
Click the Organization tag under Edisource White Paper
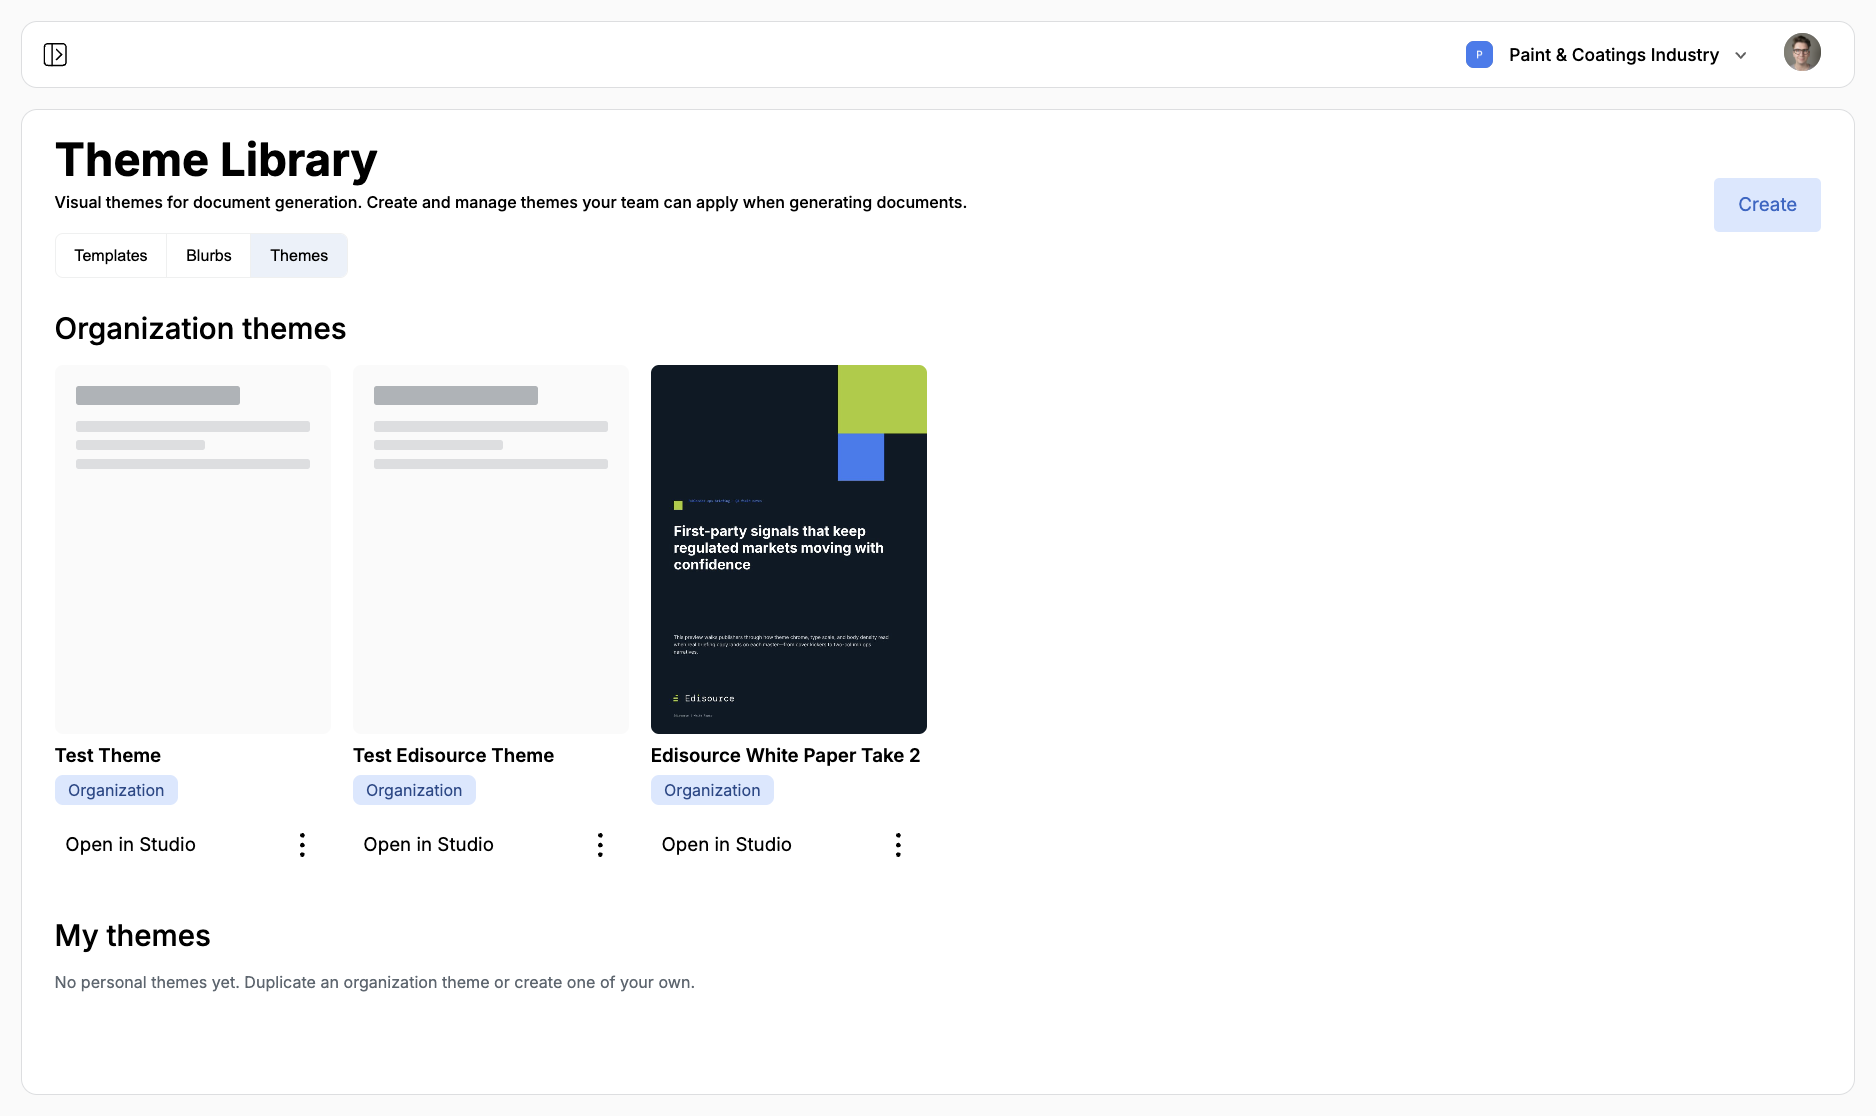pos(712,790)
